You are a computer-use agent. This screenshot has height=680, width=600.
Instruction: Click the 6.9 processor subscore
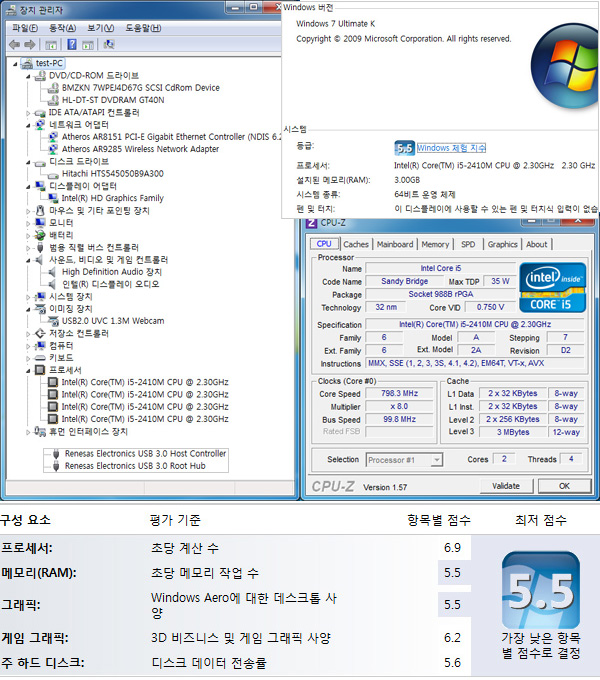[x=452, y=548]
